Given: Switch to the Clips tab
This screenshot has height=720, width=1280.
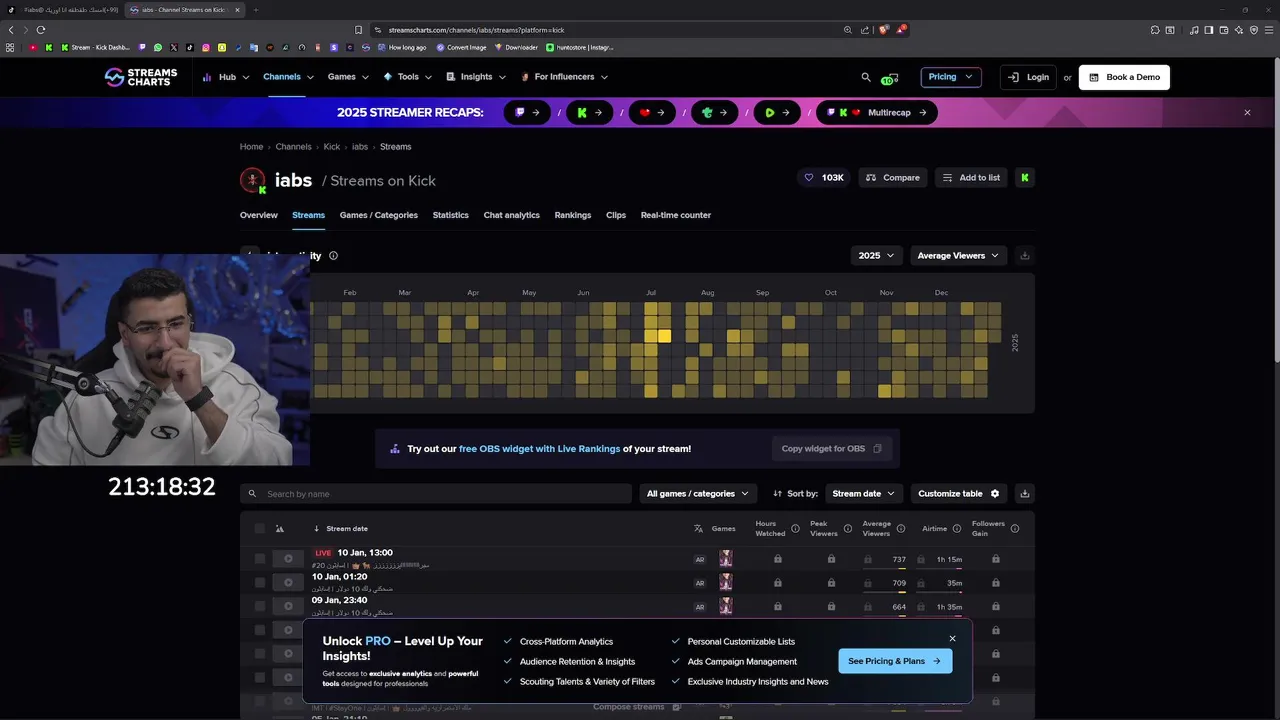Looking at the screenshot, I should (x=616, y=215).
